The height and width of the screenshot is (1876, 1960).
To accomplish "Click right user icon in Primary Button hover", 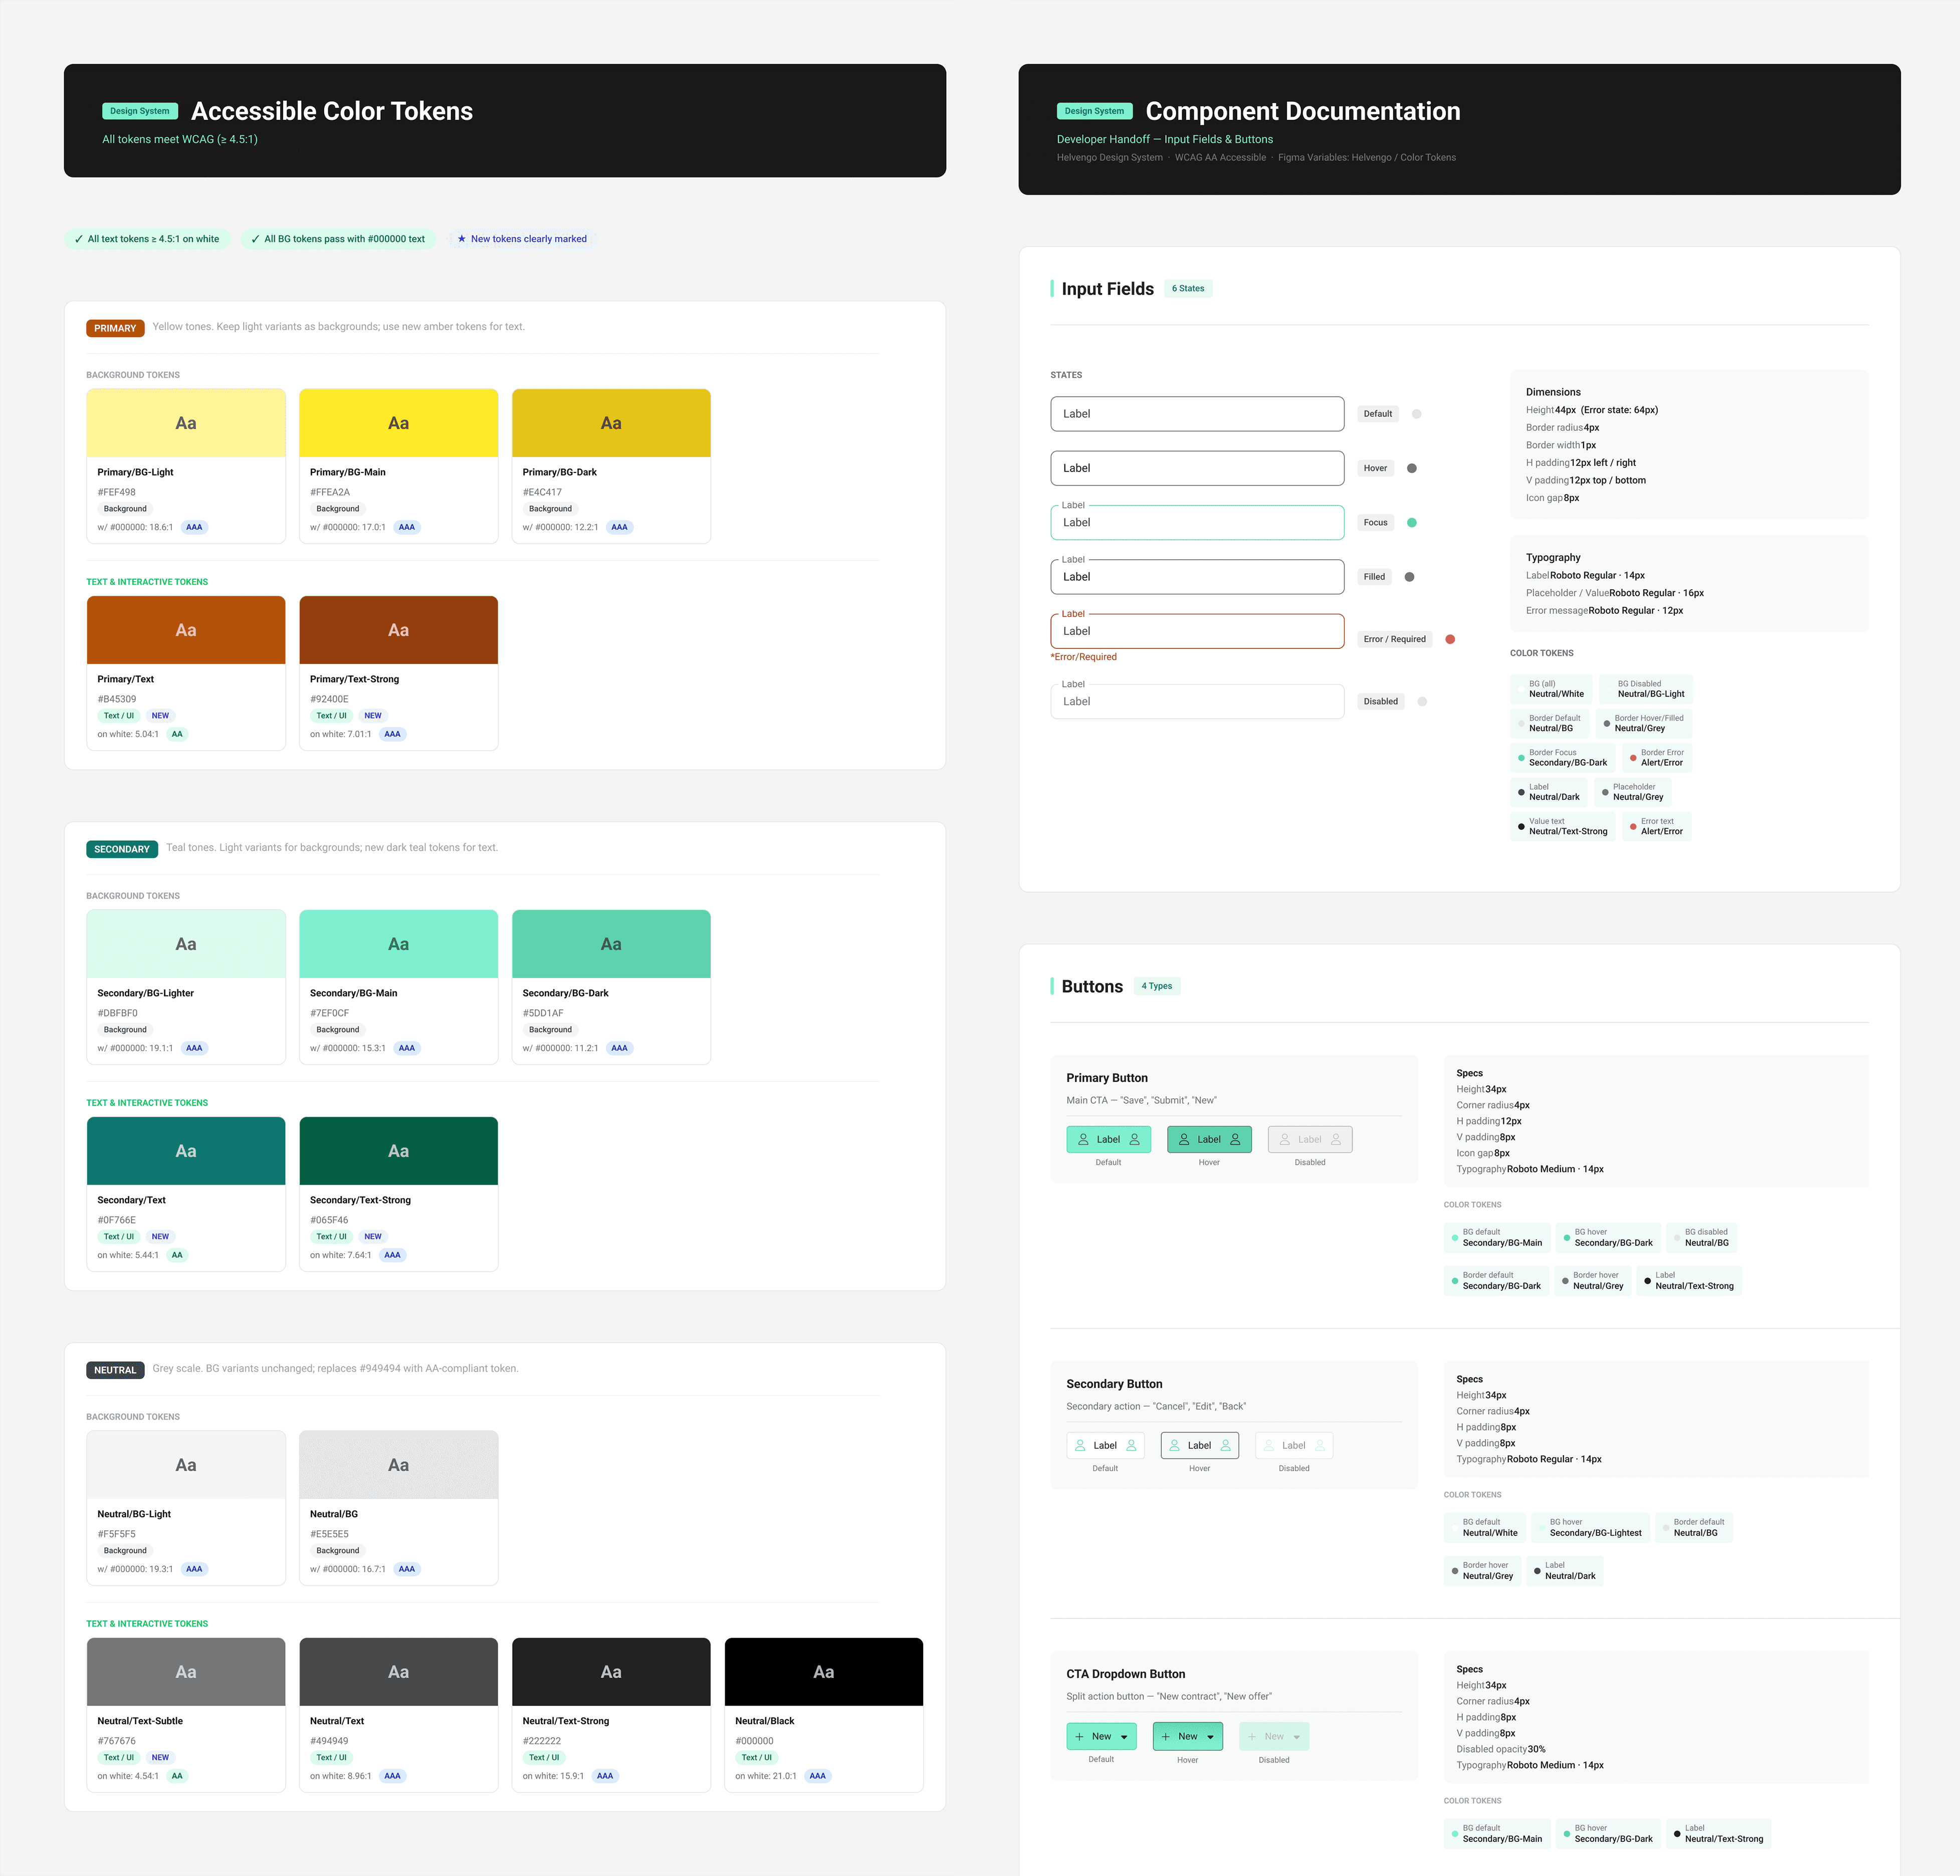I will pos(1235,1139).
